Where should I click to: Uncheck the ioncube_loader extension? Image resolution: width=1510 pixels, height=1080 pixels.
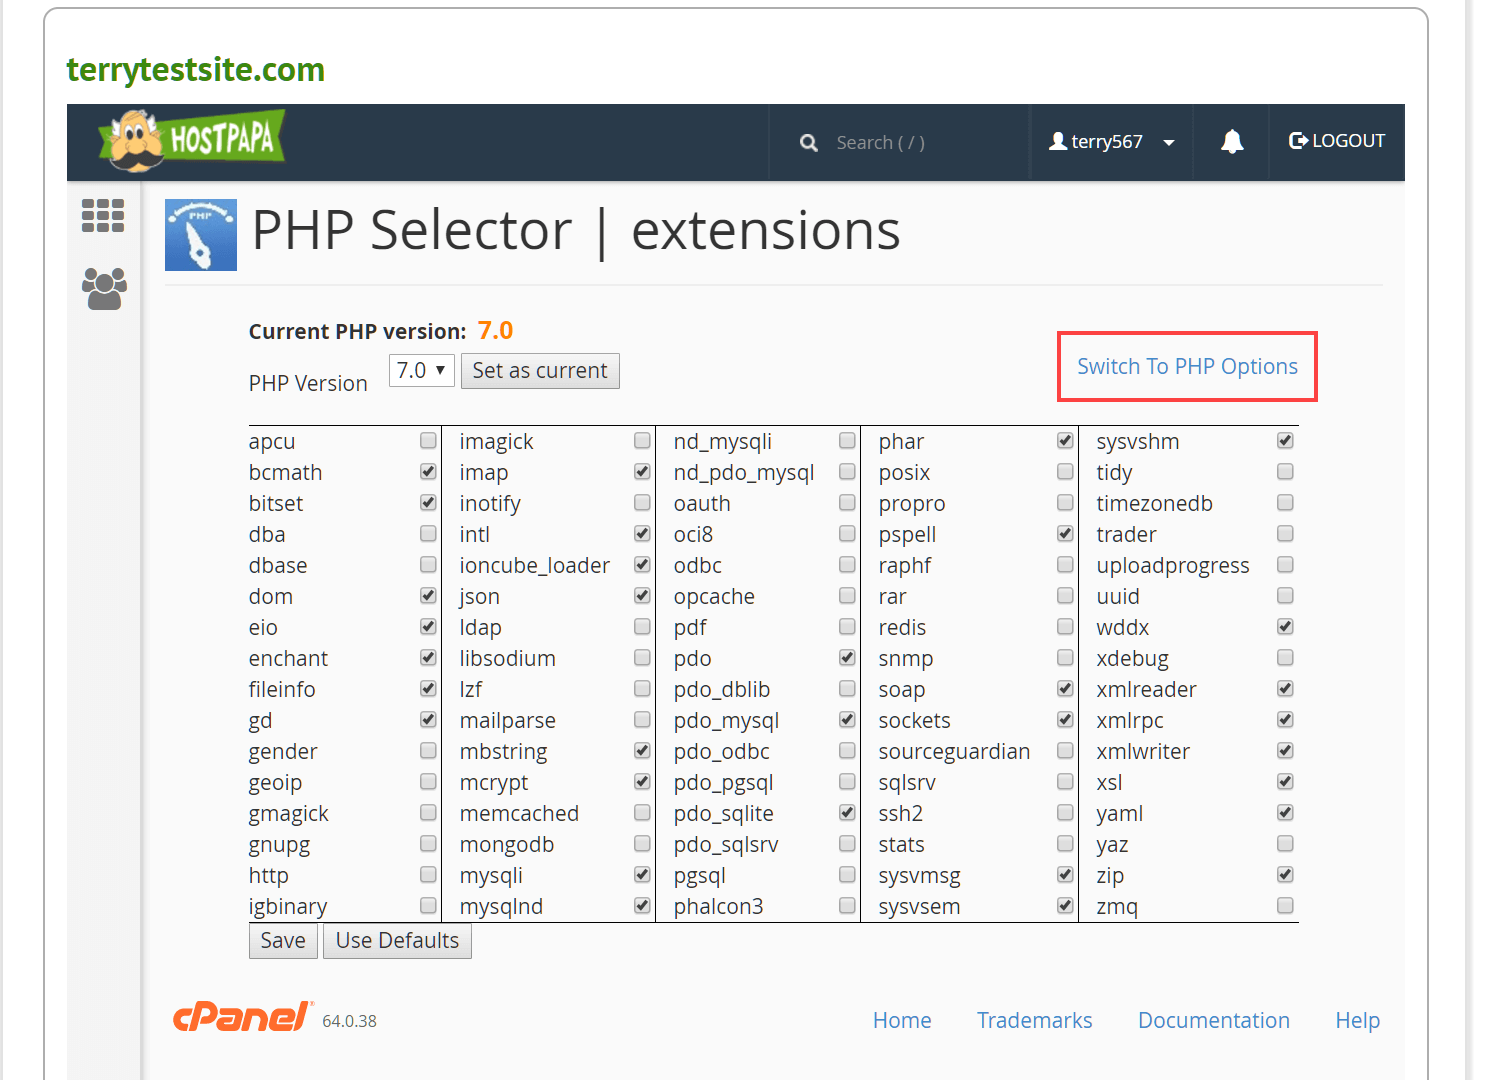(642, 564)
